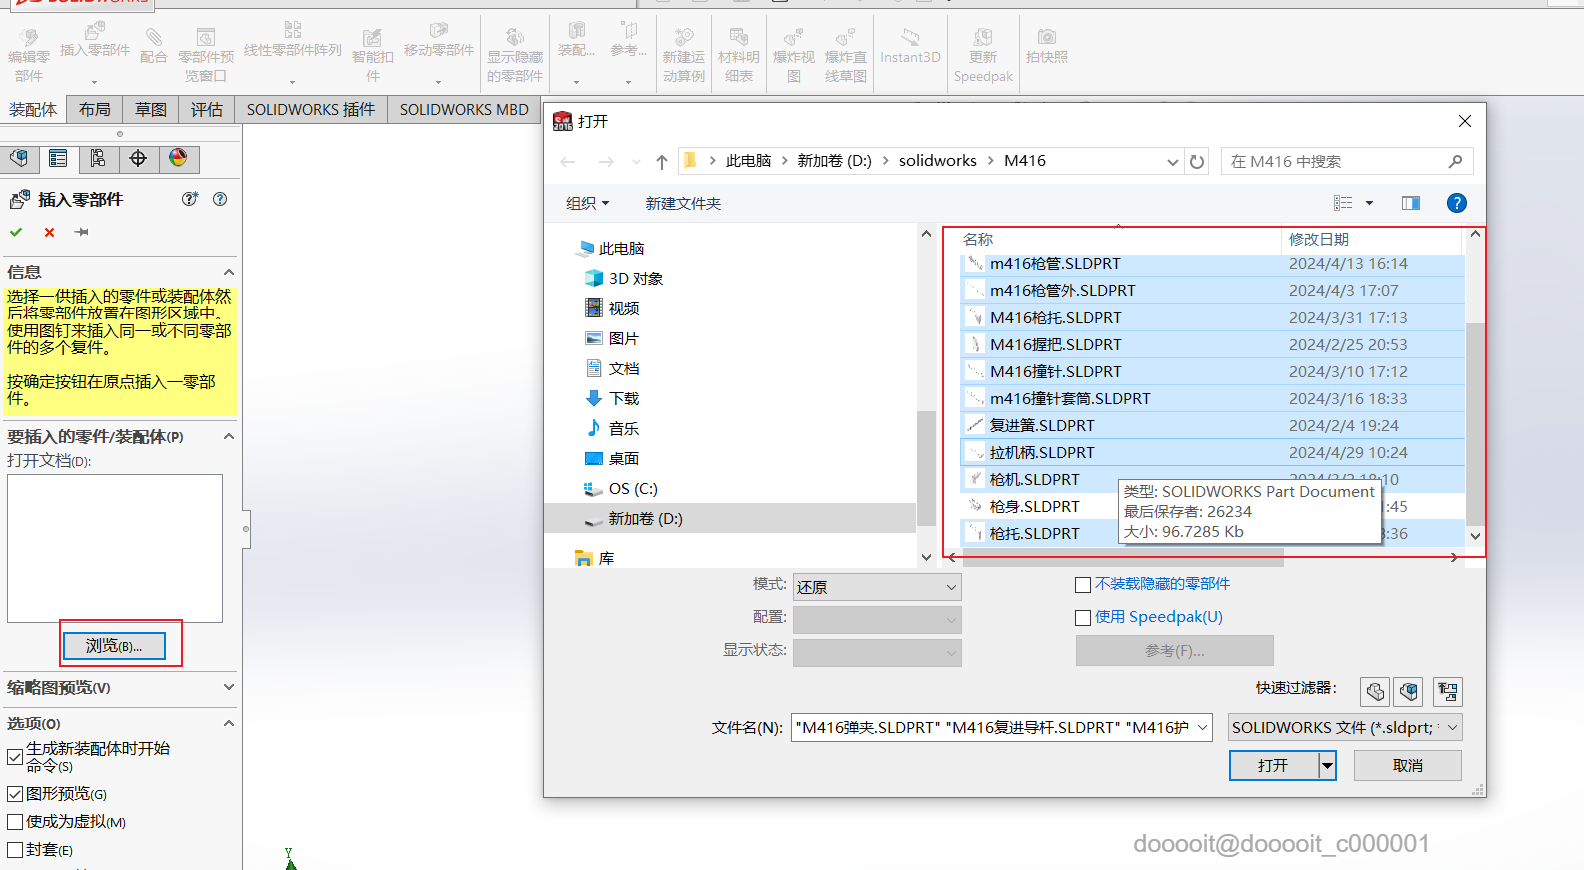
Task: Toggle 生成新装配体时开始命令 checkbox
Action: 15,757
